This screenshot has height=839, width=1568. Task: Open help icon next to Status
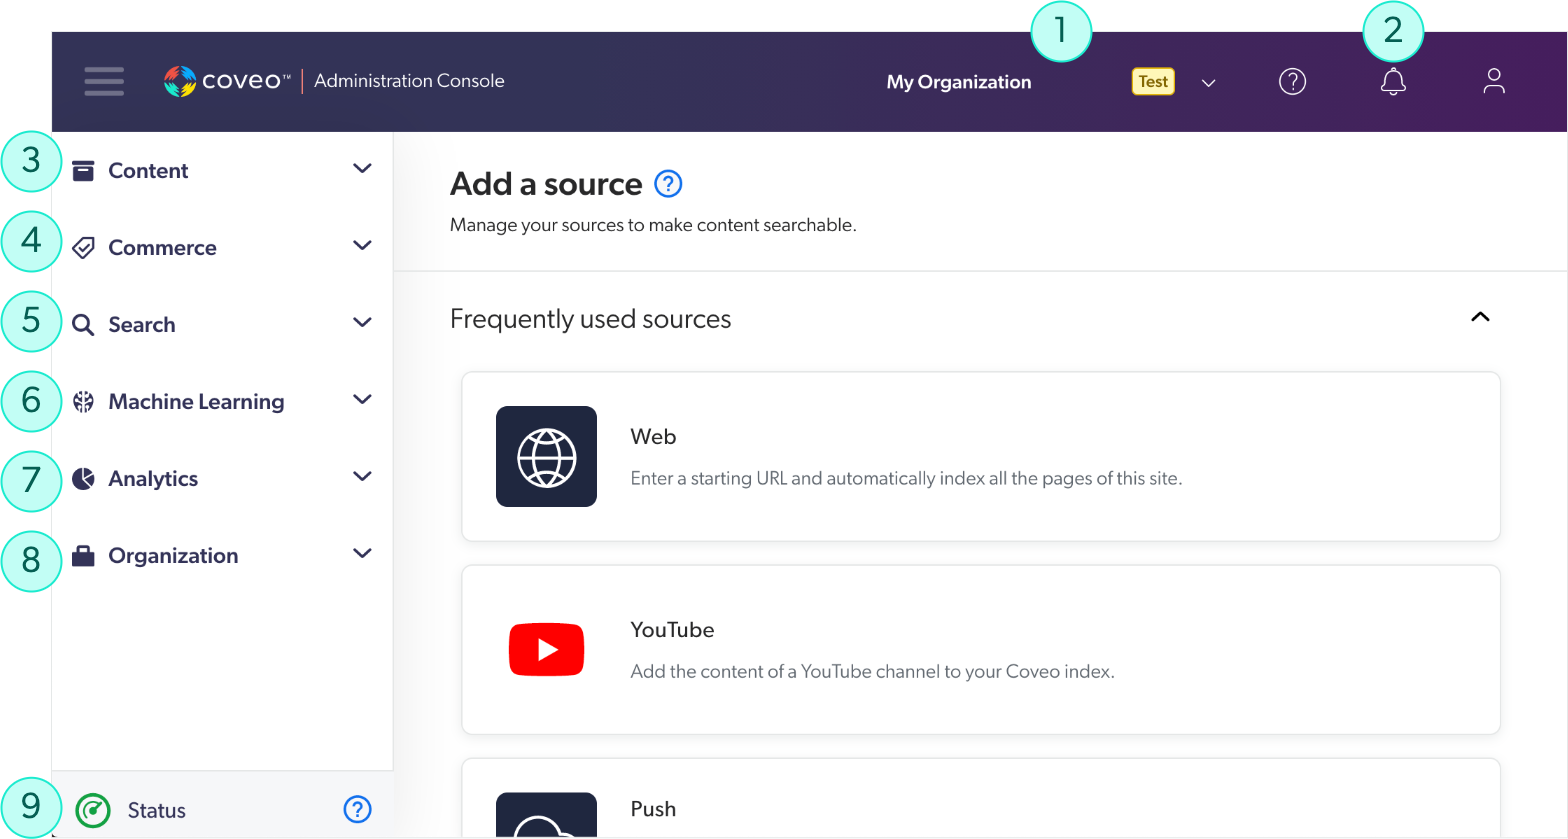(x=357, y=809)
